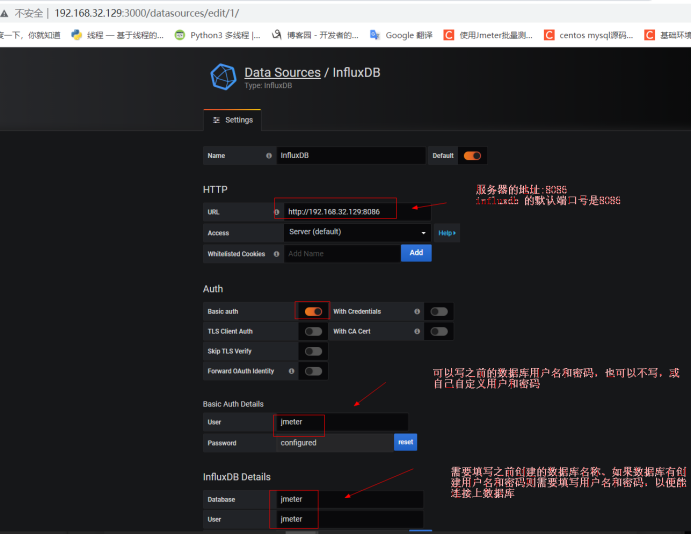
Task: Click the HTTP section heading
Action: (x=215, y=190)
